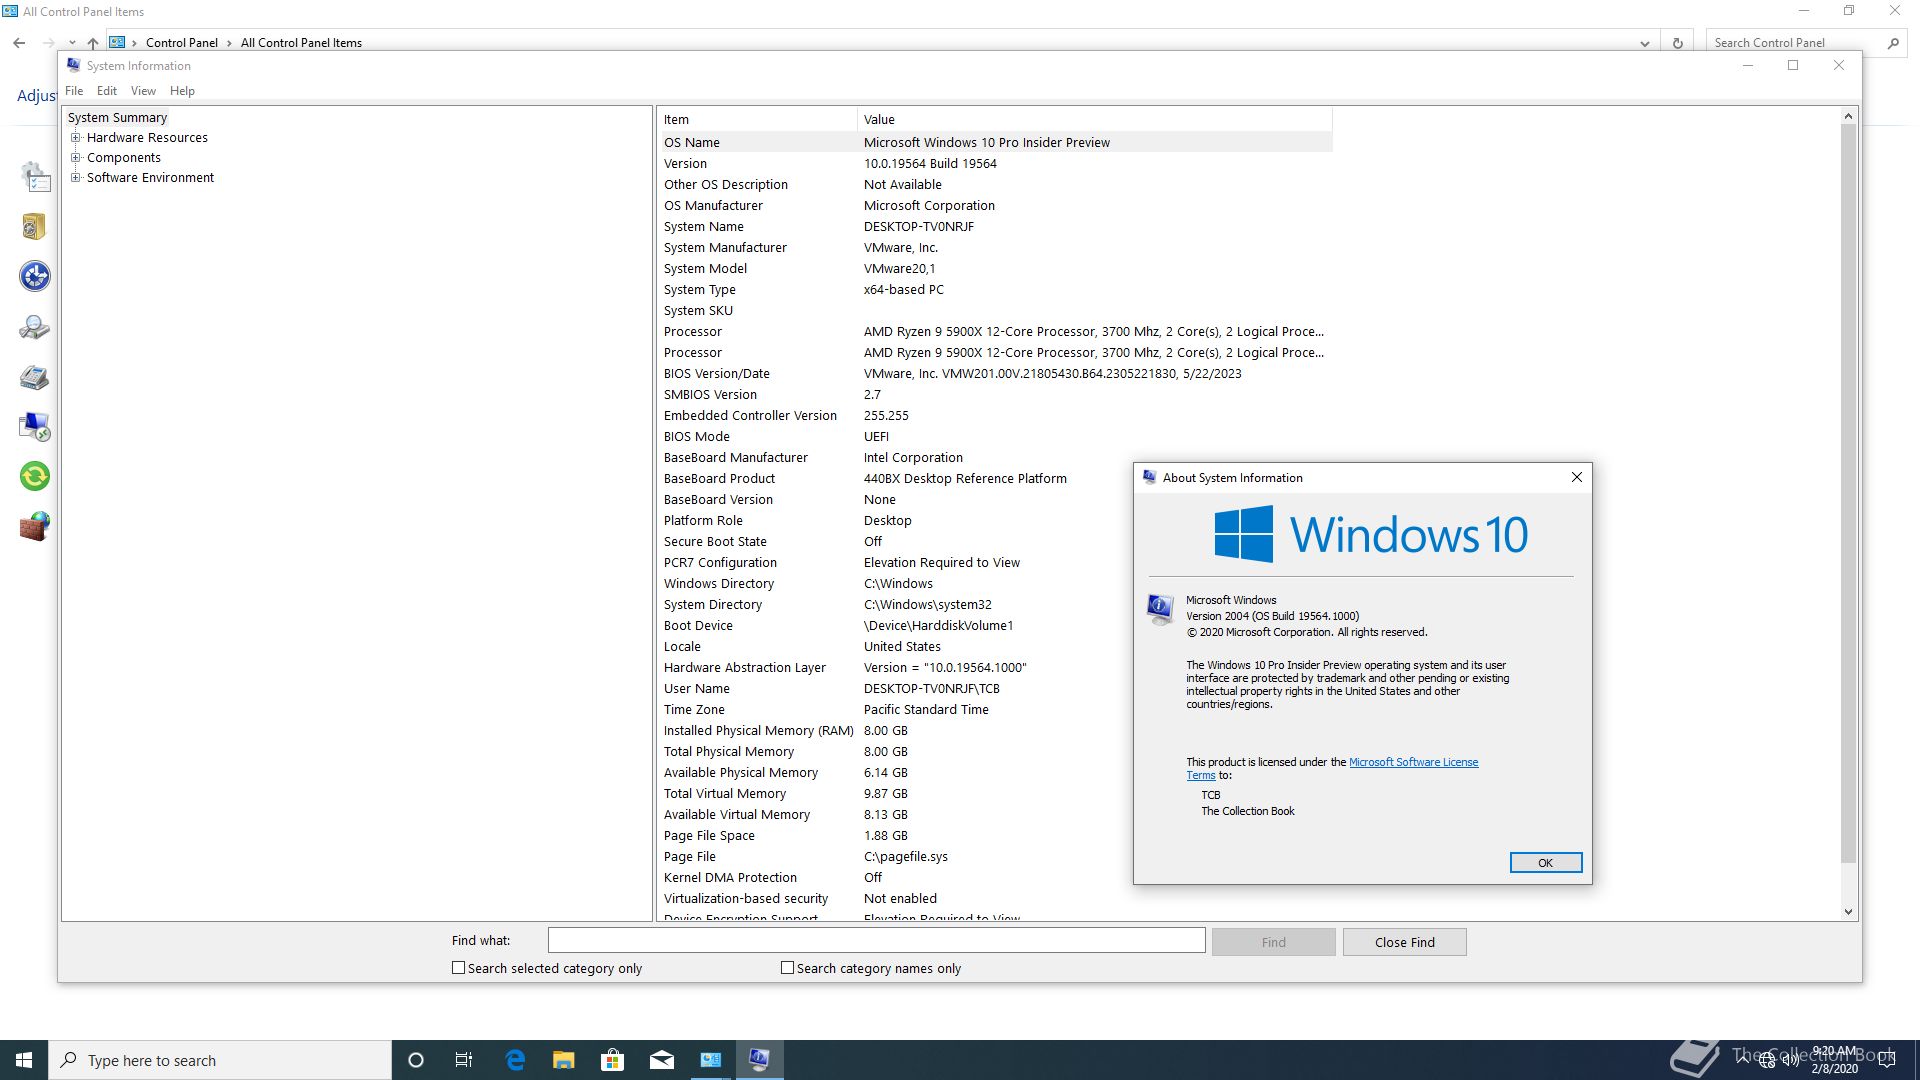Open the gold safe icon in Control Panel

click(x=35, y=227)
